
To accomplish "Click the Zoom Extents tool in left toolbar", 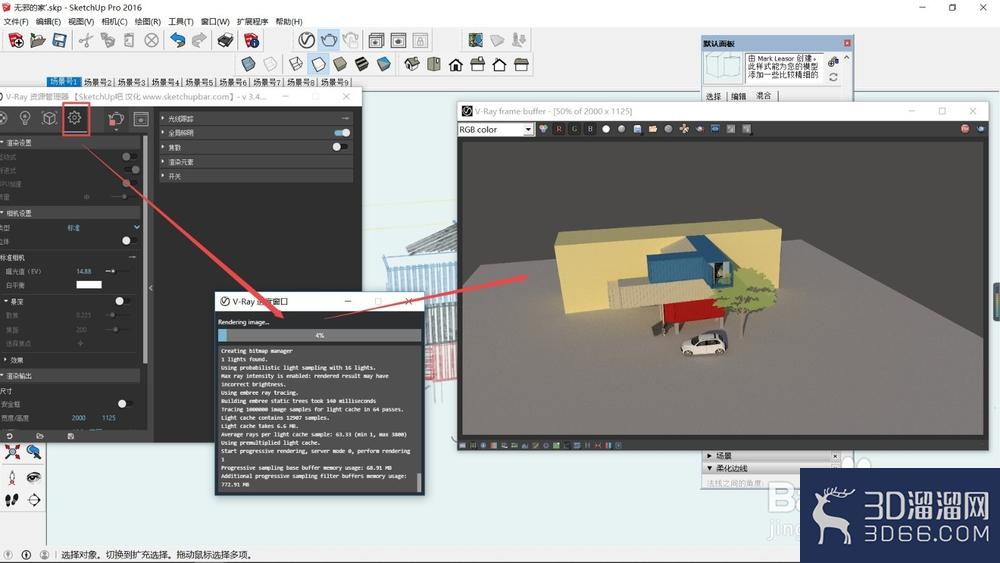I will (x=12, y=452).
